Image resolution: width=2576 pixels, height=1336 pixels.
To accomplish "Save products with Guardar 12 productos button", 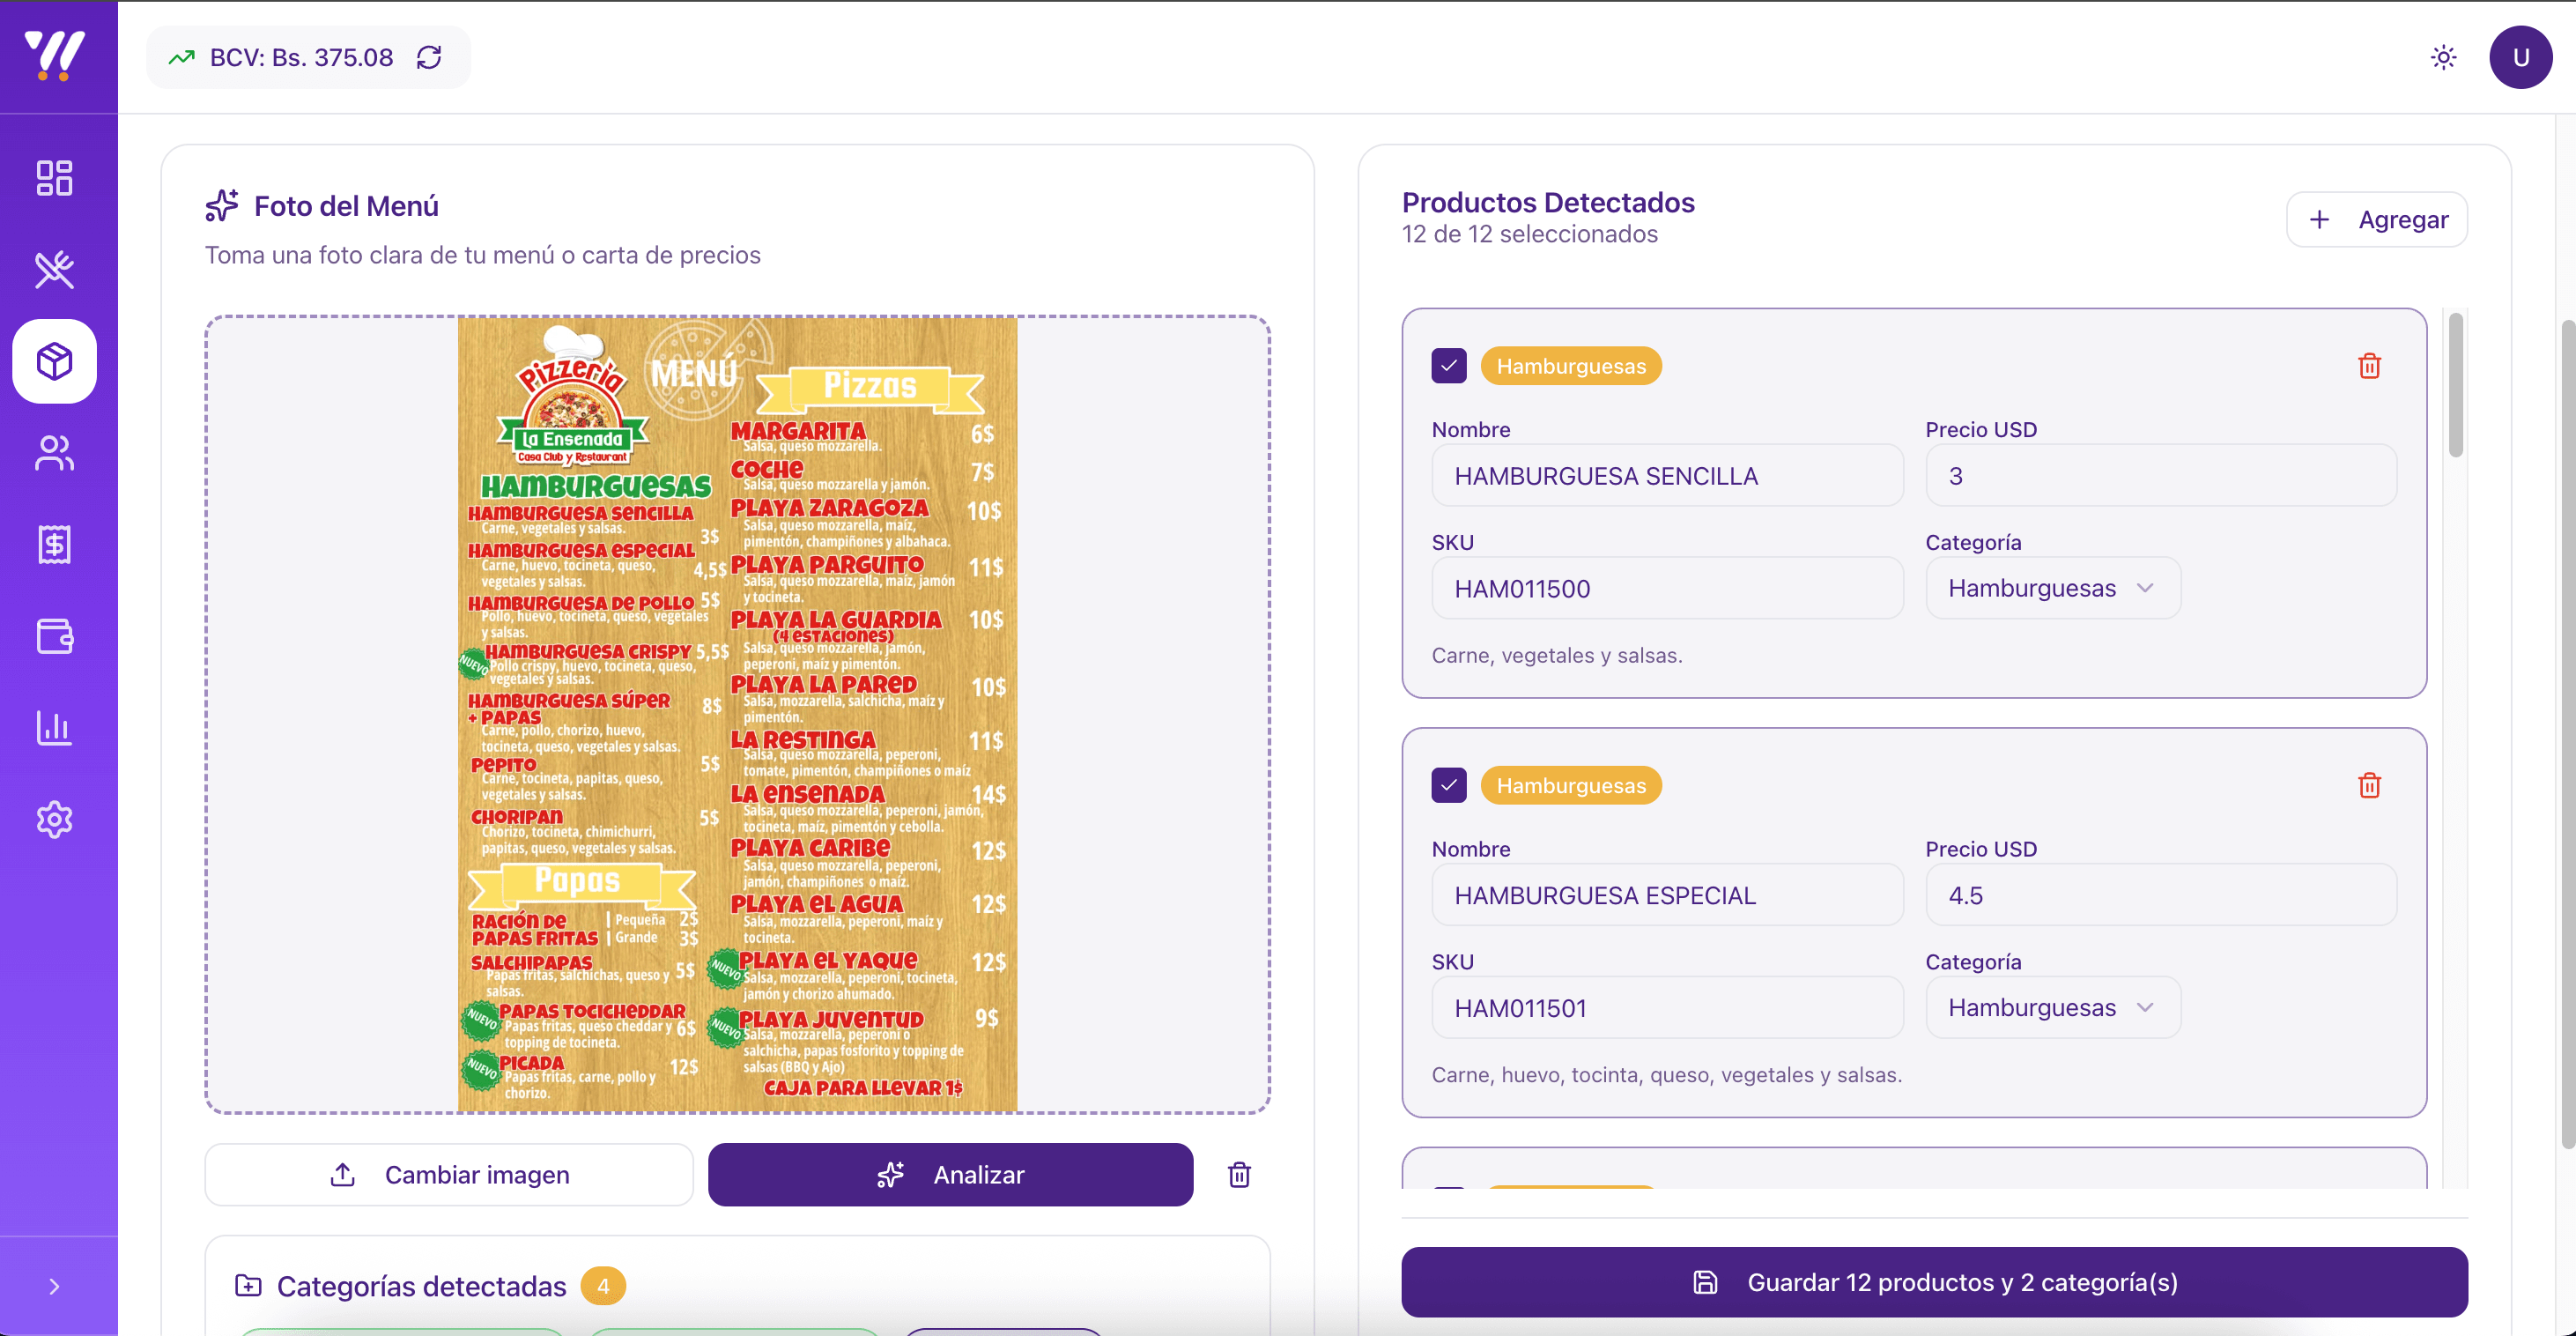I will pos(1935,1282).
